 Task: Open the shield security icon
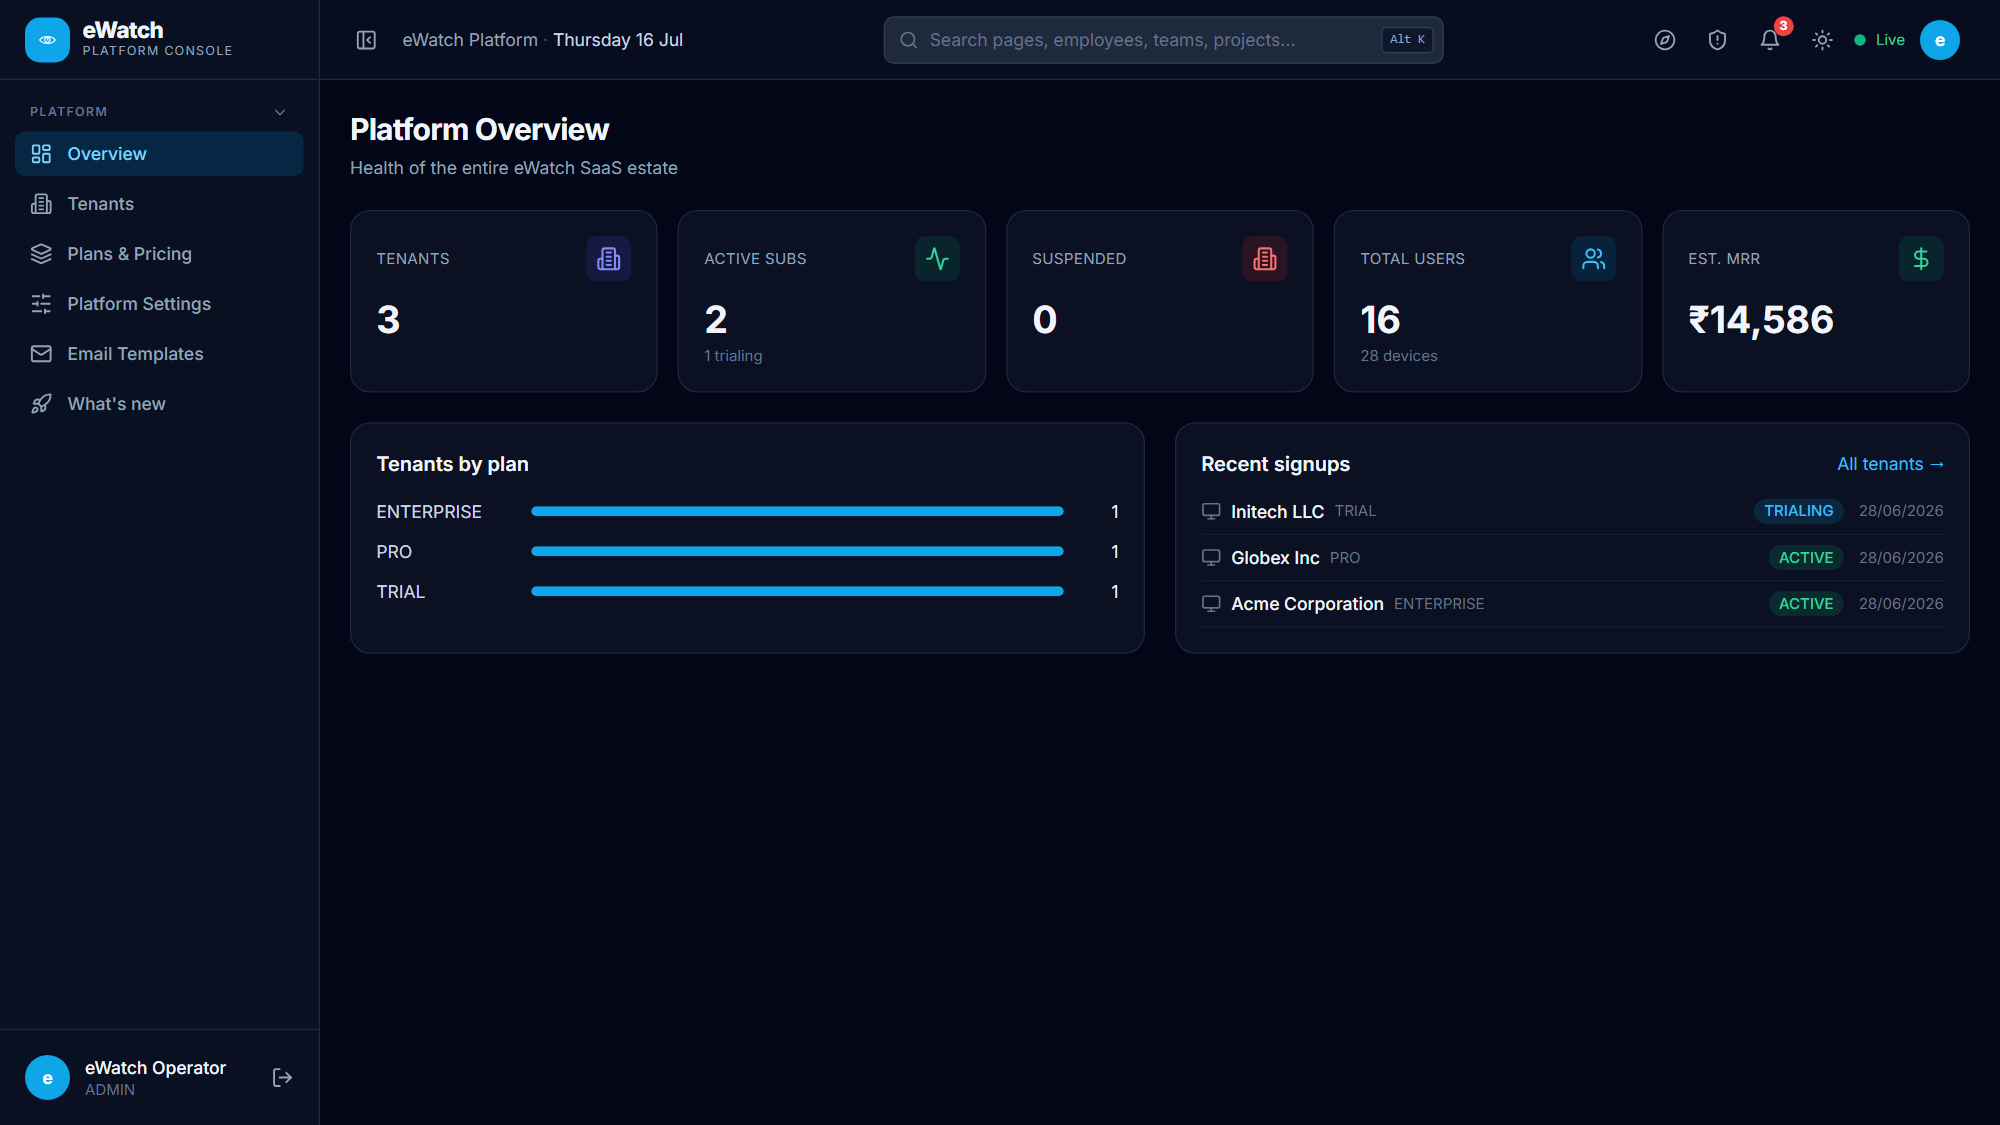click(x=1717, y=40)
